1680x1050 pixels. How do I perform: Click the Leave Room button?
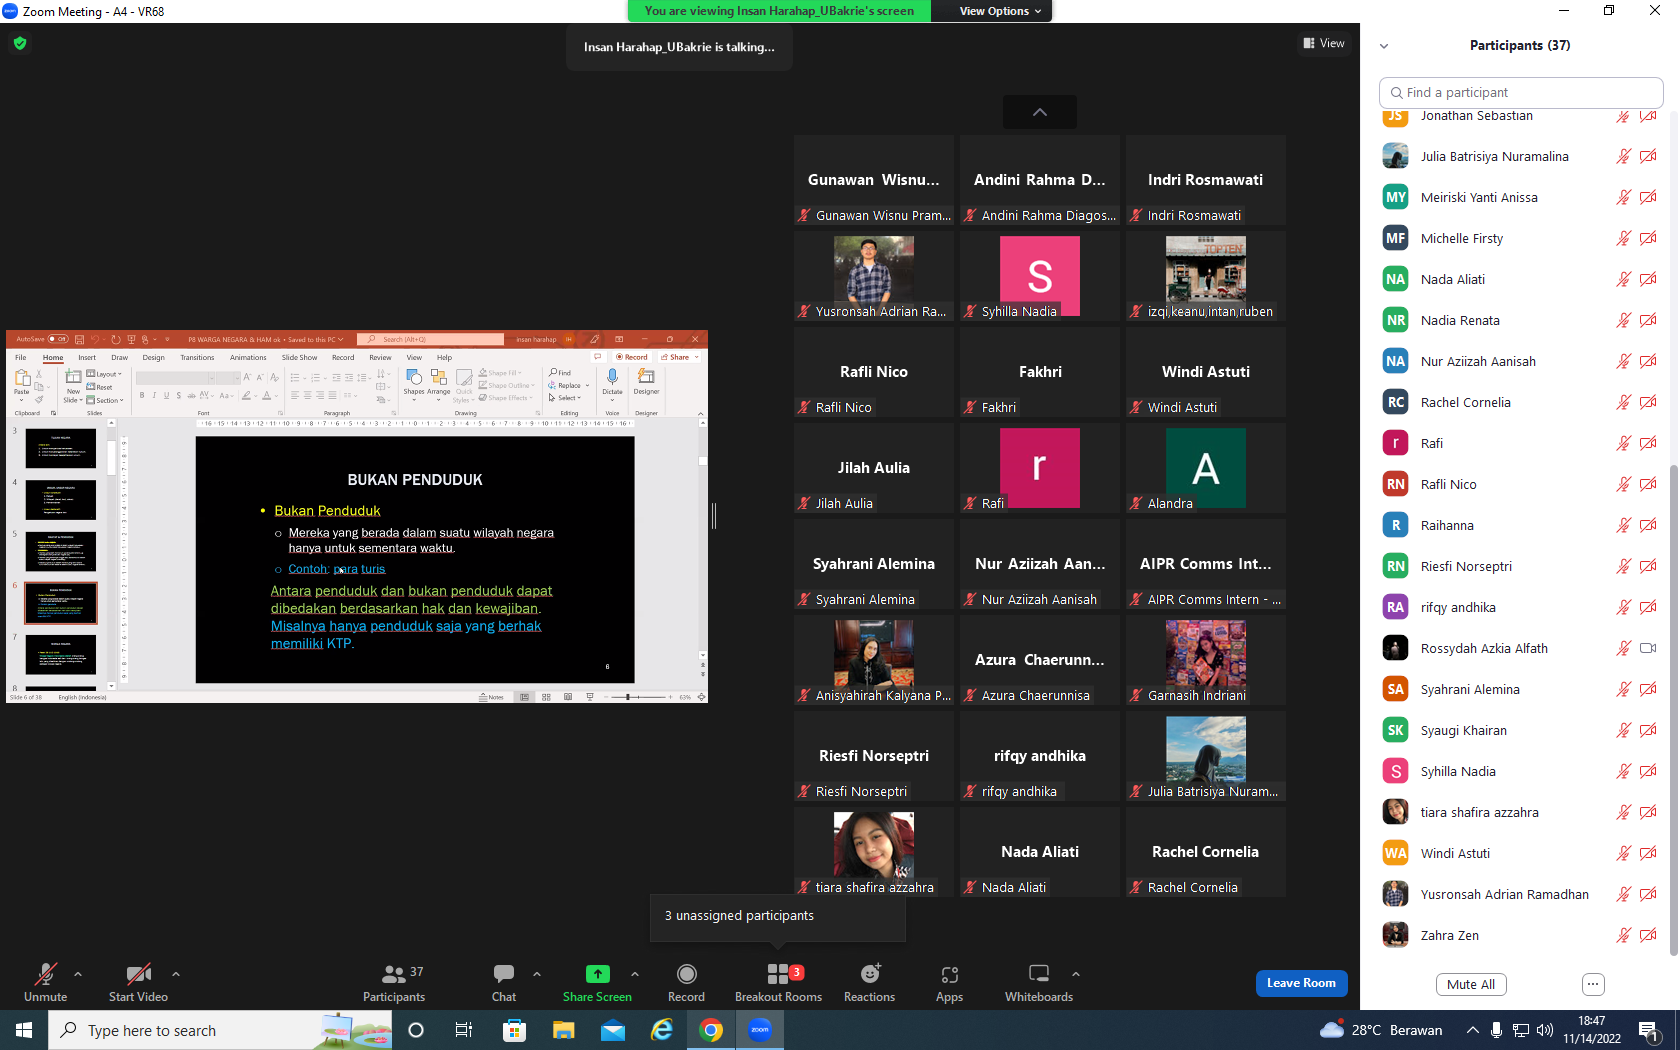coord(1301,983)
